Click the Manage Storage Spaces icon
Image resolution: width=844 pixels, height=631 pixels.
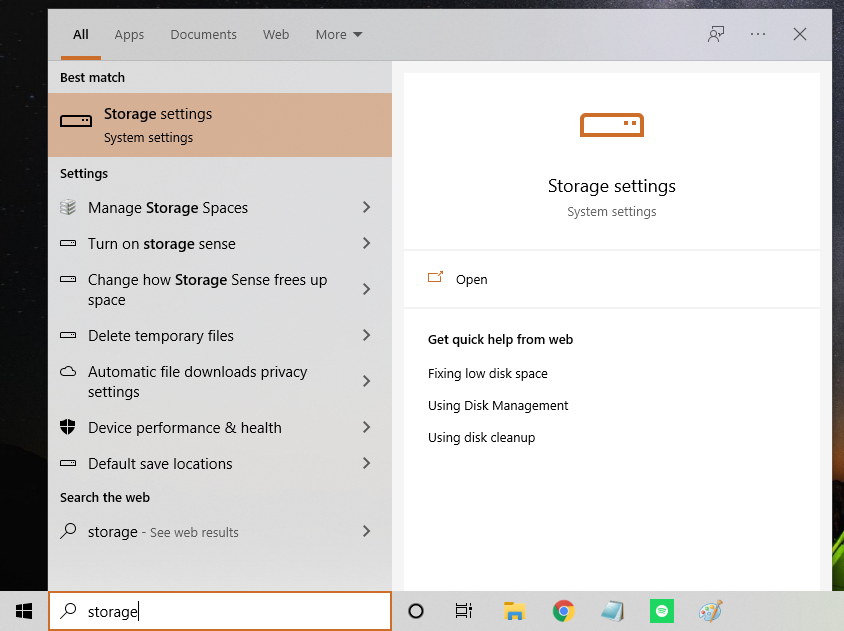click(x=68, y=207)
